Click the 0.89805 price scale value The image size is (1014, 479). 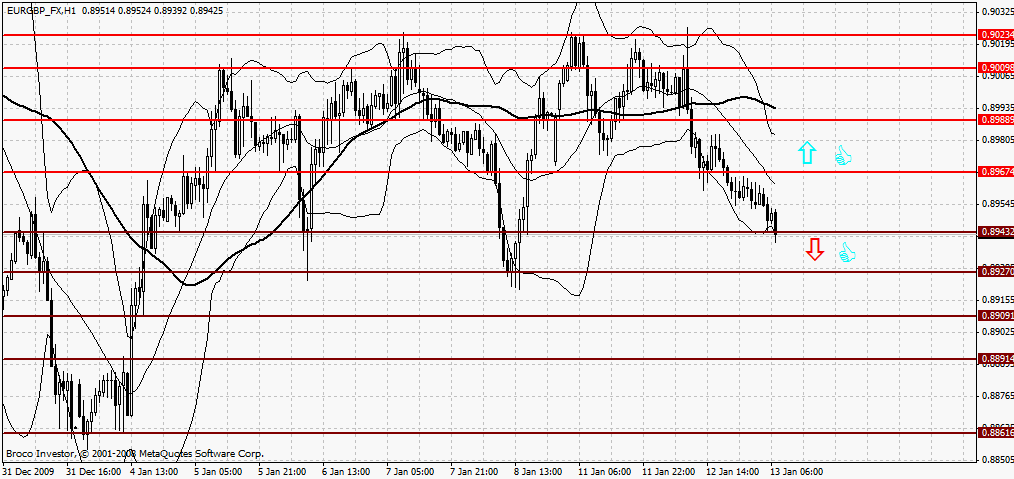click(997, 140)
